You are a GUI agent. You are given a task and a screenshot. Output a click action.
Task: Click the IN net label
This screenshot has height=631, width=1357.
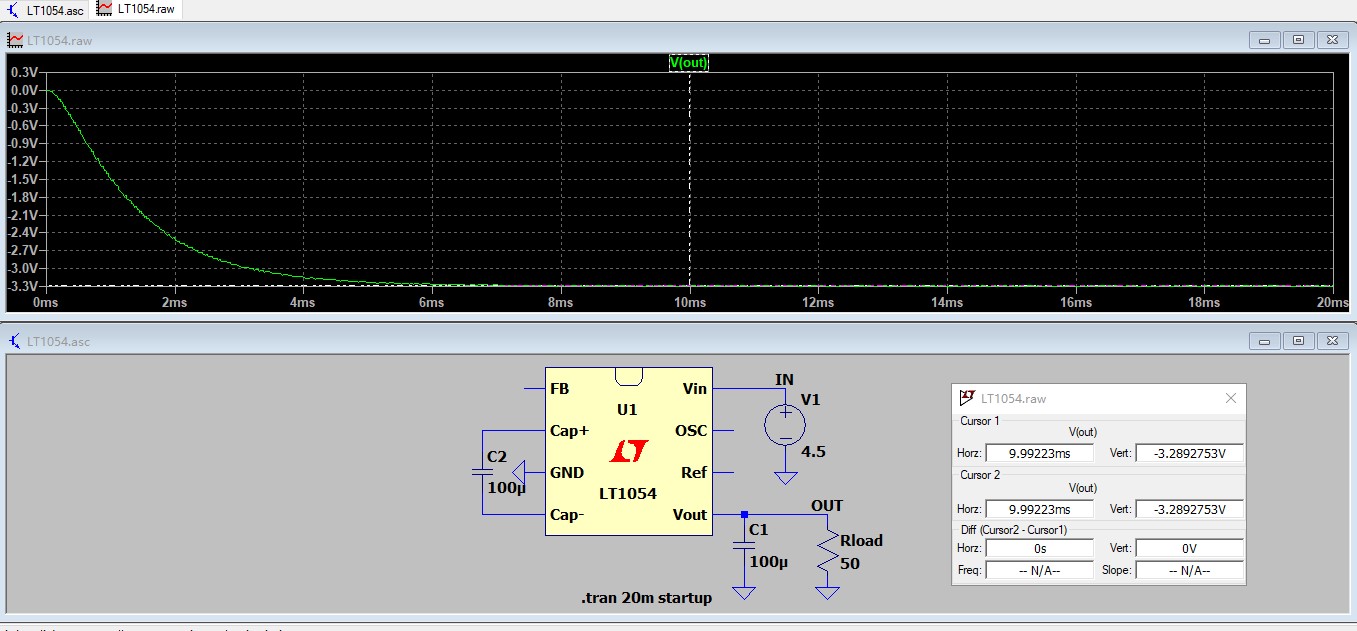pyautogui.click(x=785, y=380)
